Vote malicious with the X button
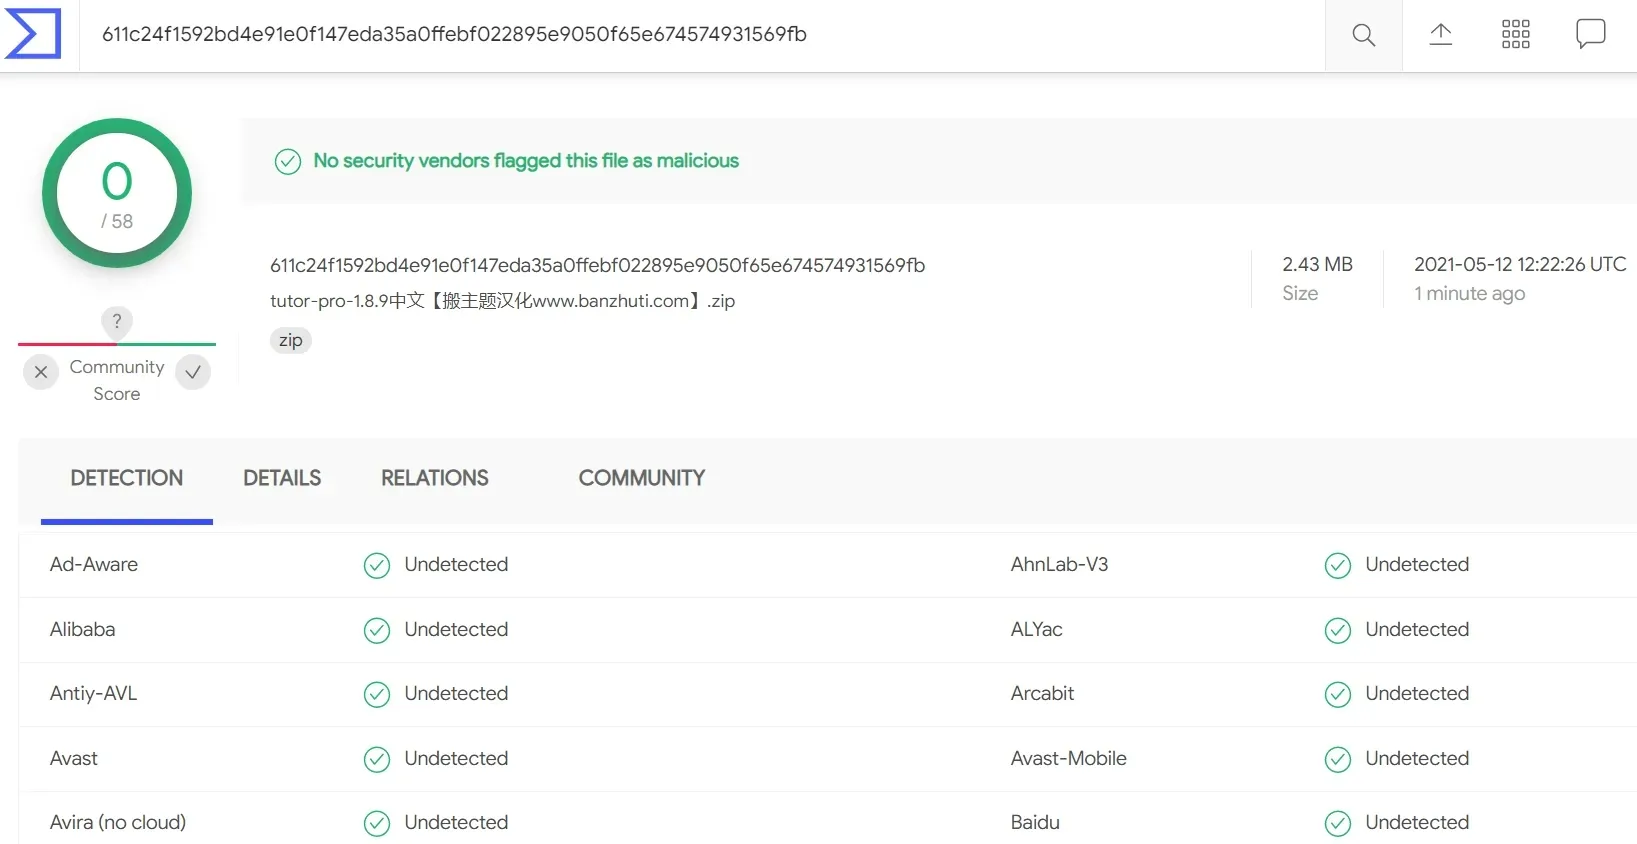 coord(41,372)
